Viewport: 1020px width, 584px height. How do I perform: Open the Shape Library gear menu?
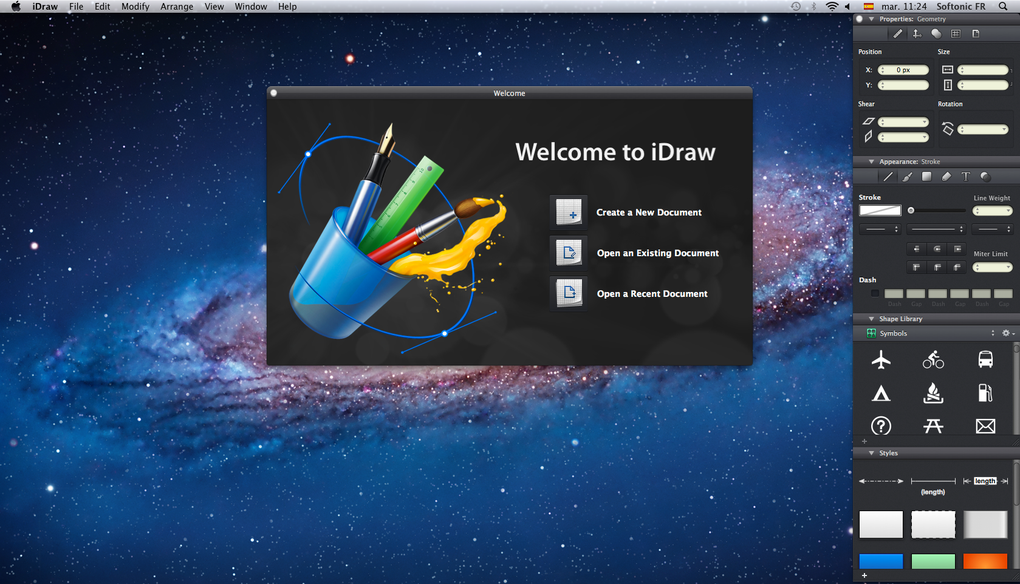pyautogui.click(x=1008, y=333)
